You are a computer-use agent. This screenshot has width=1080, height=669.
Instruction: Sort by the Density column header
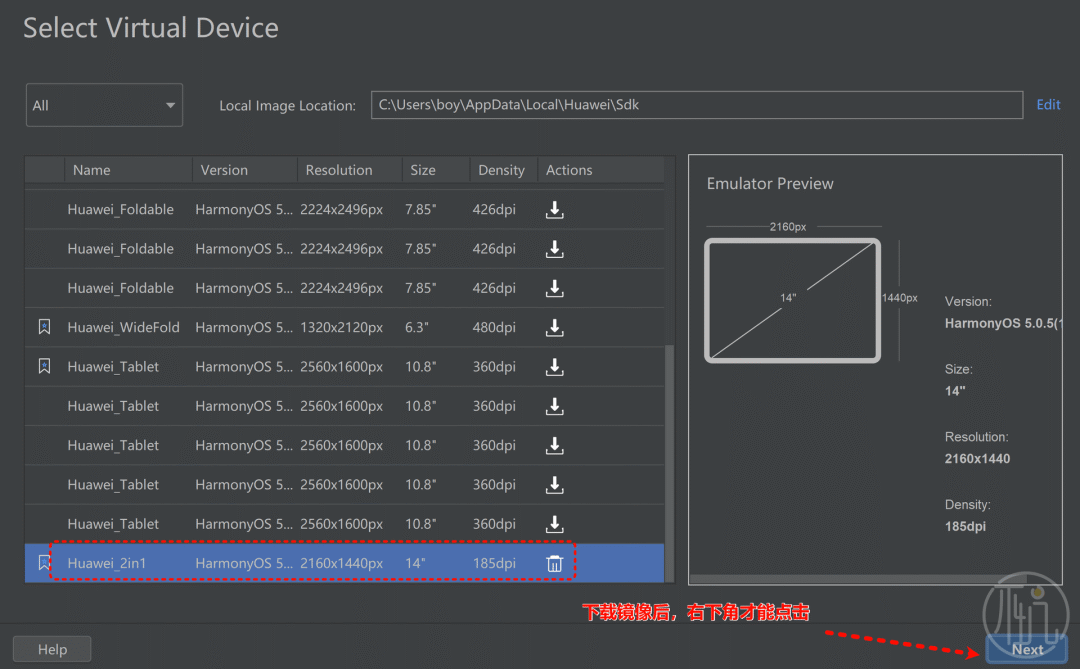503,170
